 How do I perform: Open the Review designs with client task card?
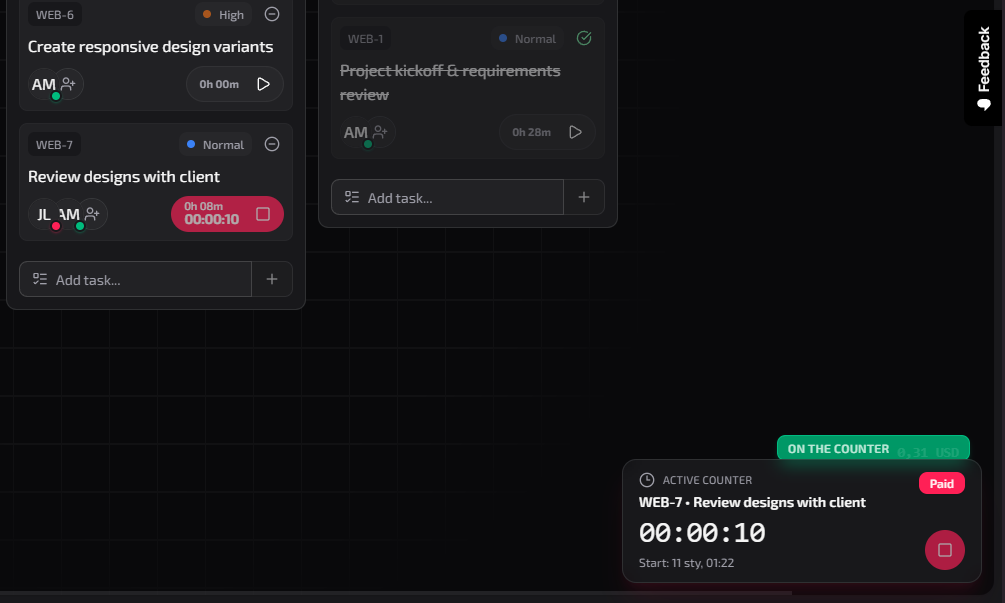coord(124,177)
